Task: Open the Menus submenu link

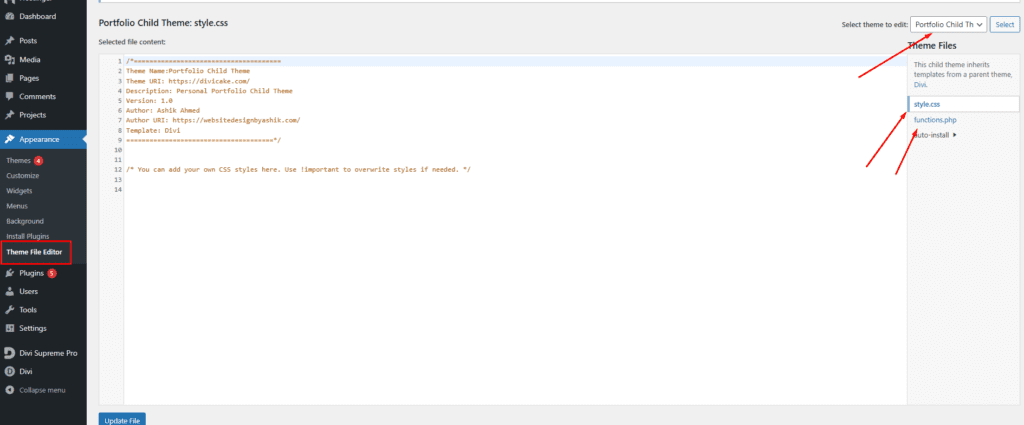Action: click(x=17, y=206)
